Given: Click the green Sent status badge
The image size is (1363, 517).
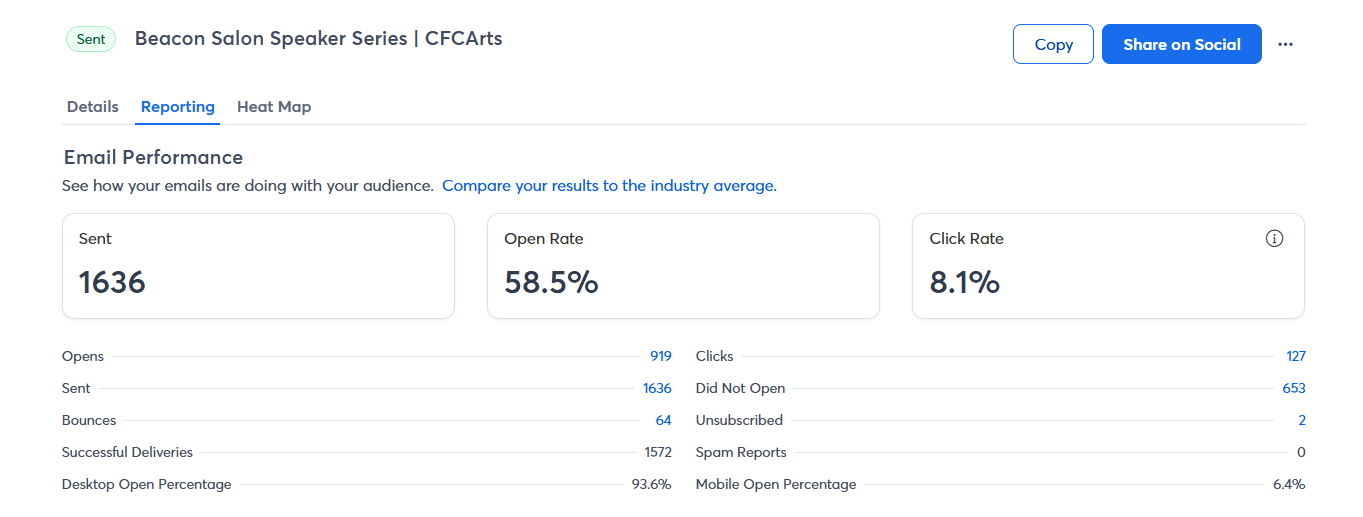Looking at the screenshot, I should click(x=91, y=40).
